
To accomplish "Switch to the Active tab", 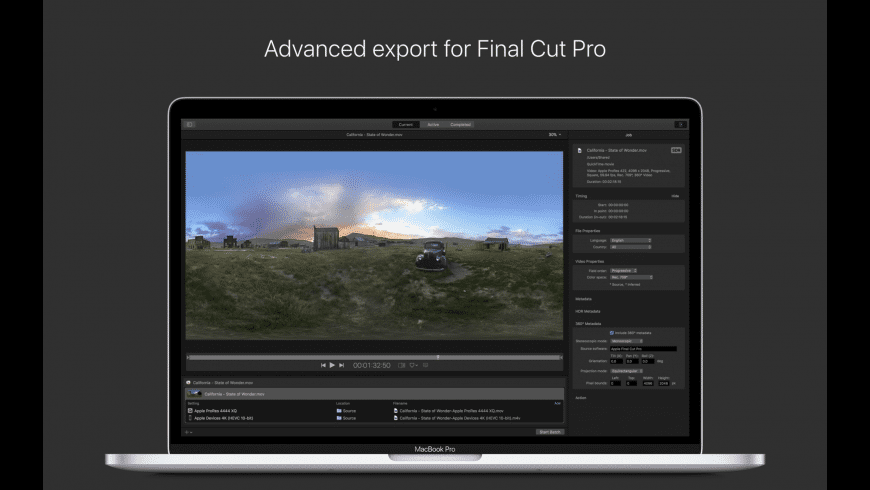I will point(433,124).
